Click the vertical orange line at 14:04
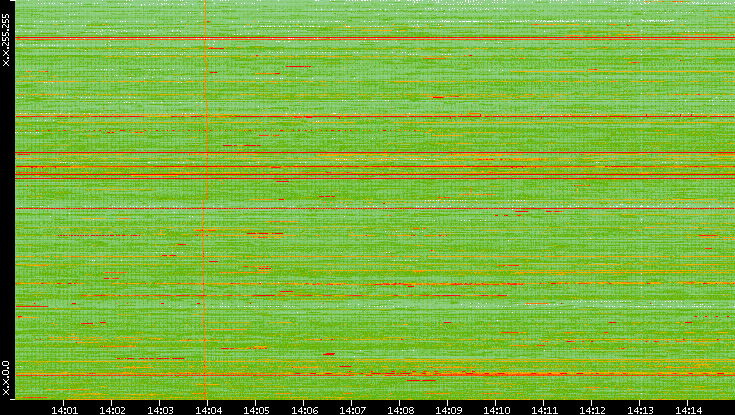This screenshot has height=415, width=735. [205, 199]
